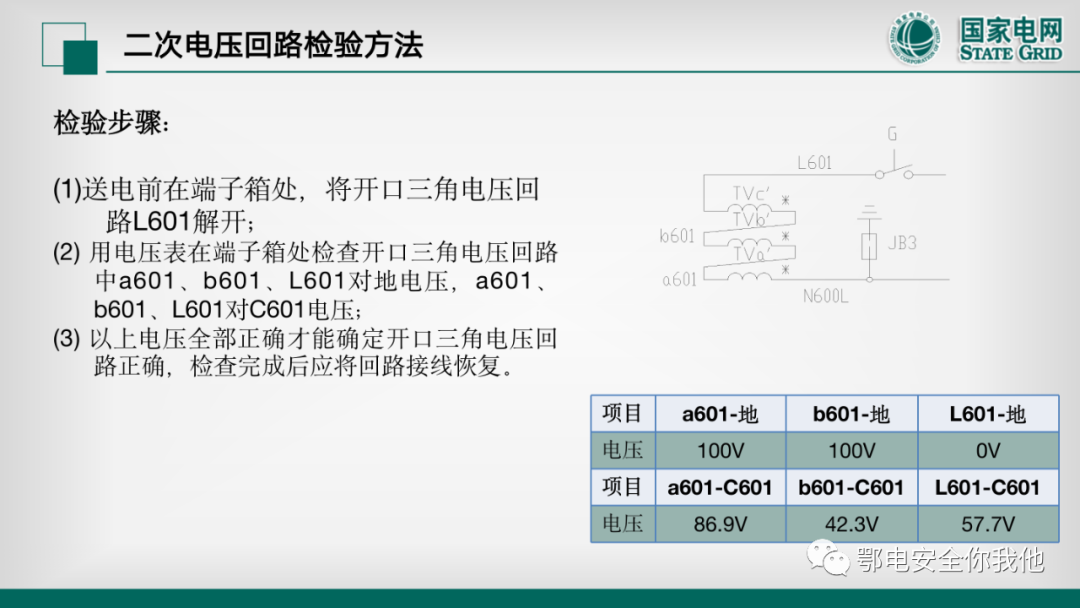Click the connection node on line N600L
This screenshot has width=1080, height=608.
[869, 279]
